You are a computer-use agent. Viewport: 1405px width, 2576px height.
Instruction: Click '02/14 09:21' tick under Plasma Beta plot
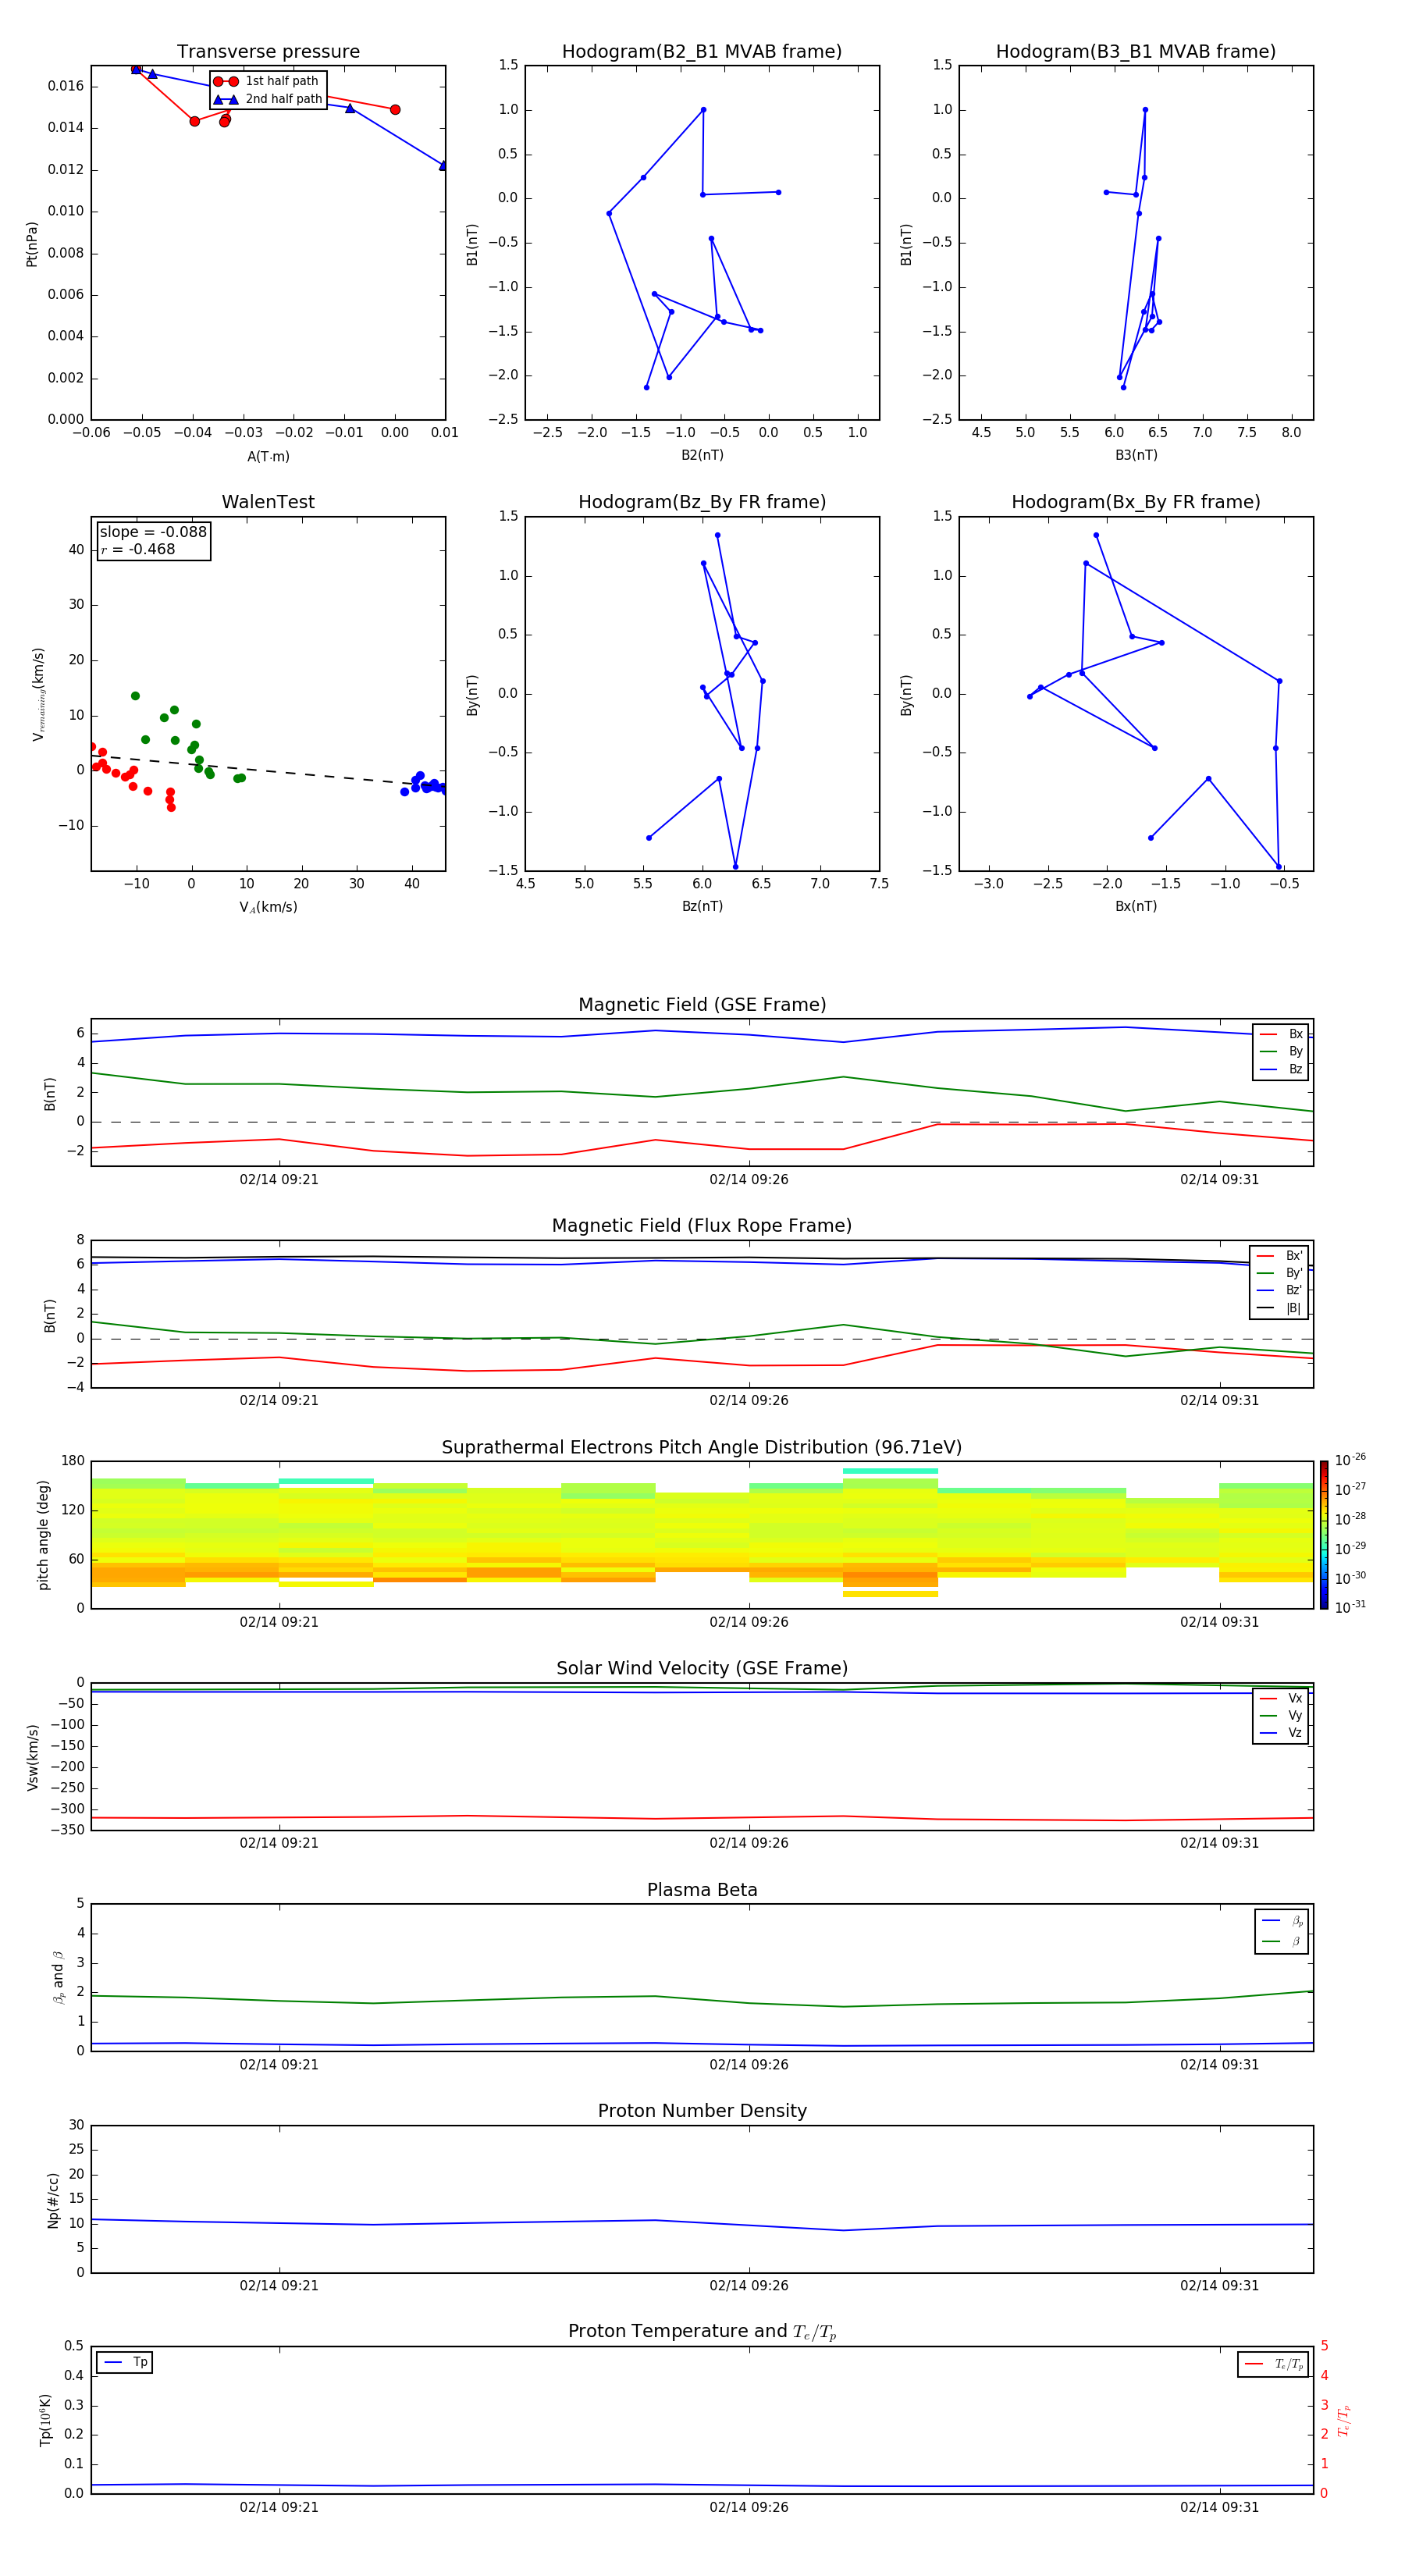click(x=279, y=2065)
